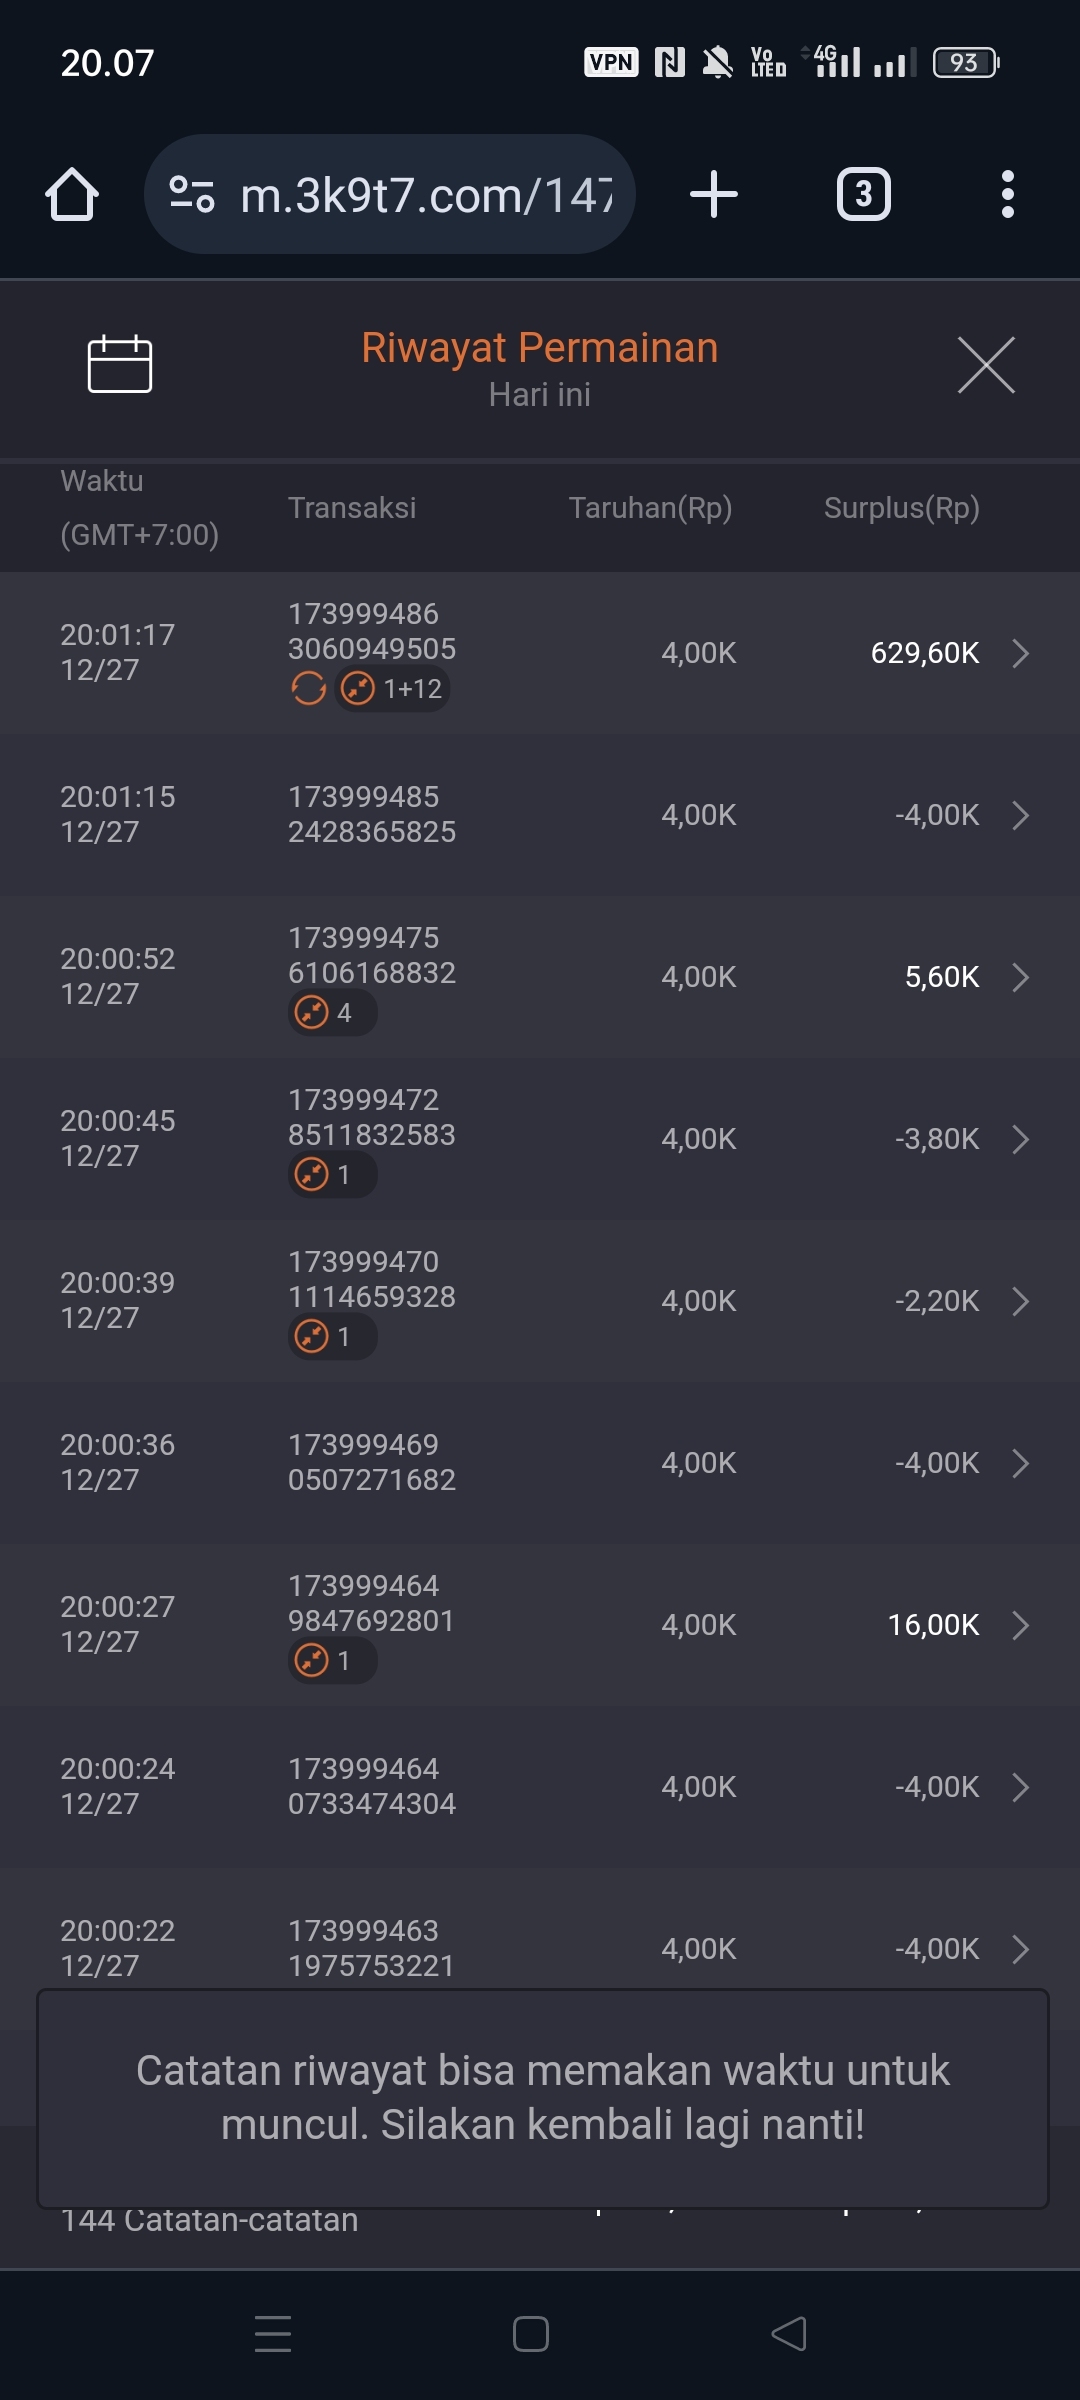This screenshot has height=2400, width=1080.
Task: Open the browser three-dot menu
Action: point(1007,194)
